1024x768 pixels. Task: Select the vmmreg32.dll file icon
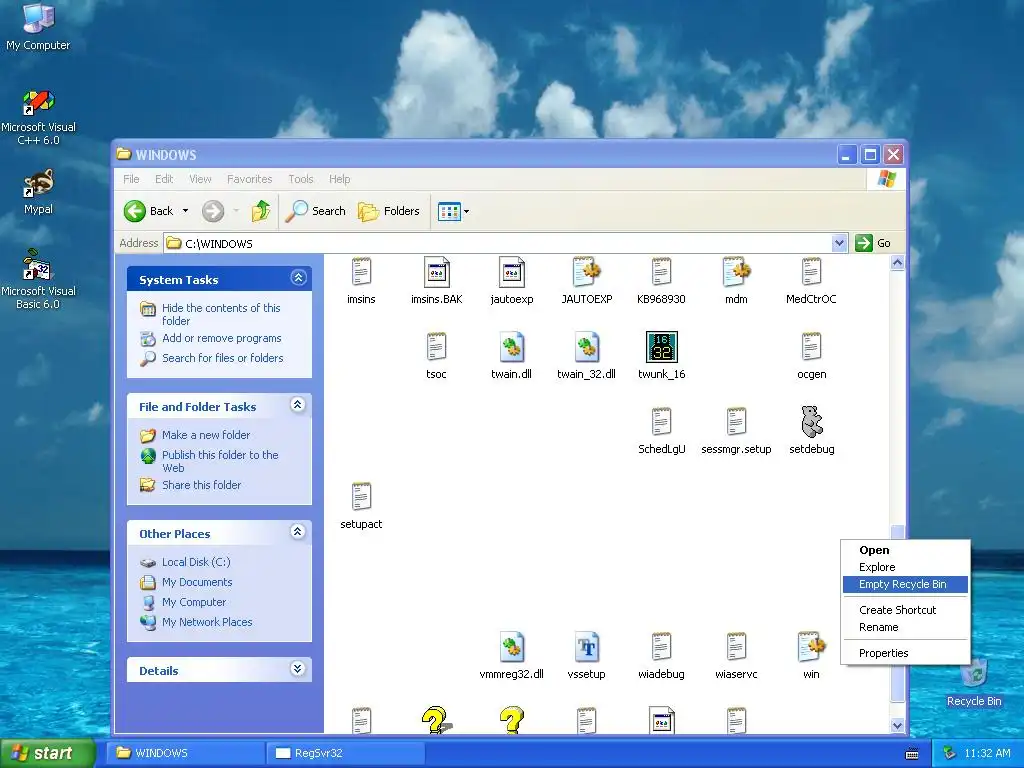click(x=511, y=647)
